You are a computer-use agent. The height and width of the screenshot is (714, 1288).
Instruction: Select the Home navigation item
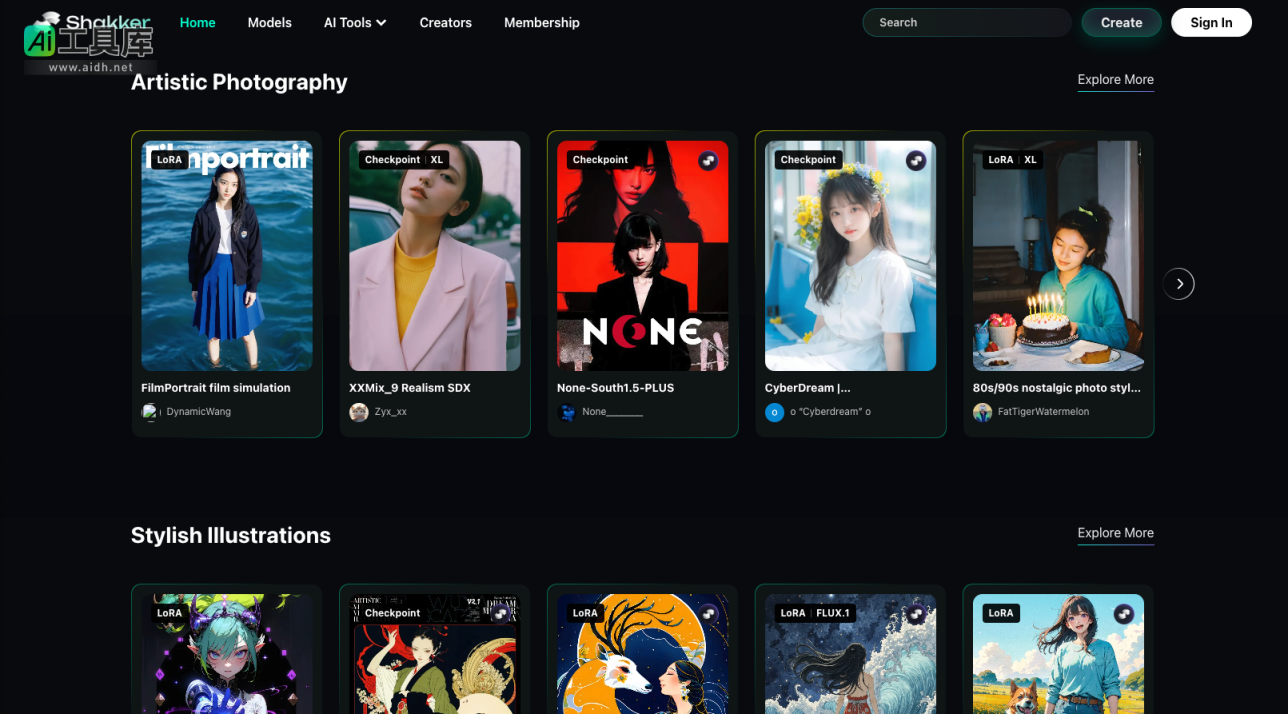pyautogui.click(x=197, y=22)
